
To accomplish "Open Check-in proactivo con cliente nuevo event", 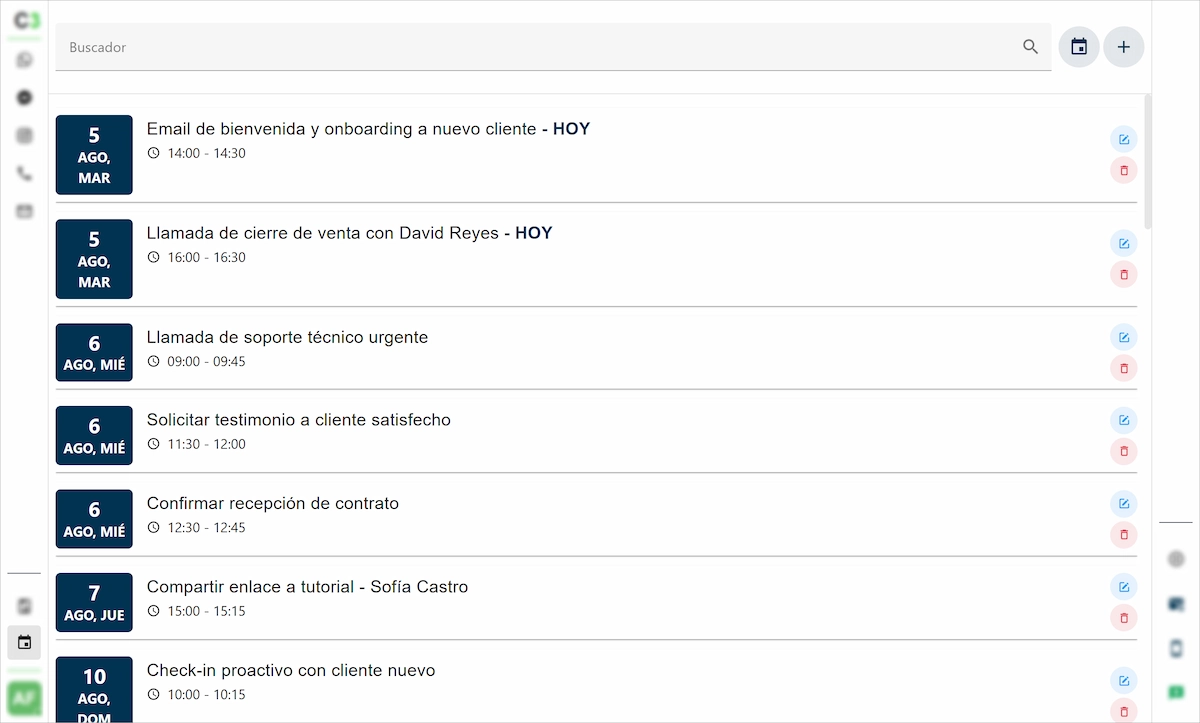I will (x=291, y=671).
